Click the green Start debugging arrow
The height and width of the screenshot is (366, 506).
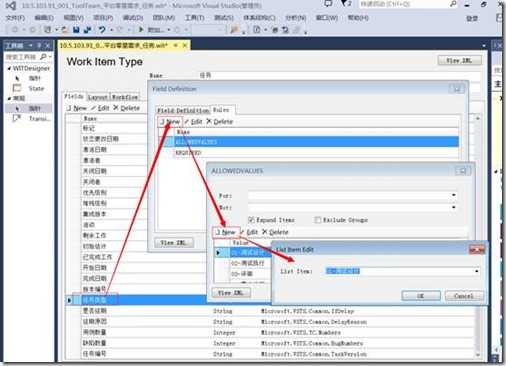[x=141, y=30]
